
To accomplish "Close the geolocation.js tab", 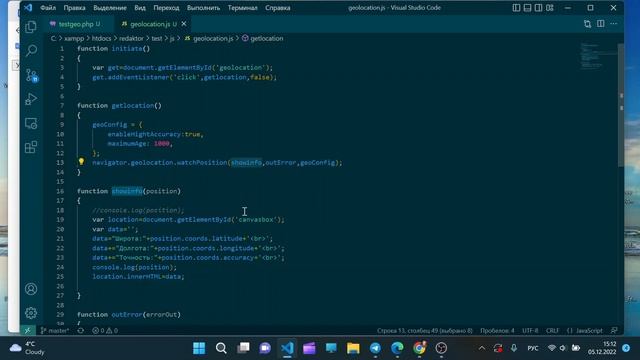I will click(x=184, y=24).
